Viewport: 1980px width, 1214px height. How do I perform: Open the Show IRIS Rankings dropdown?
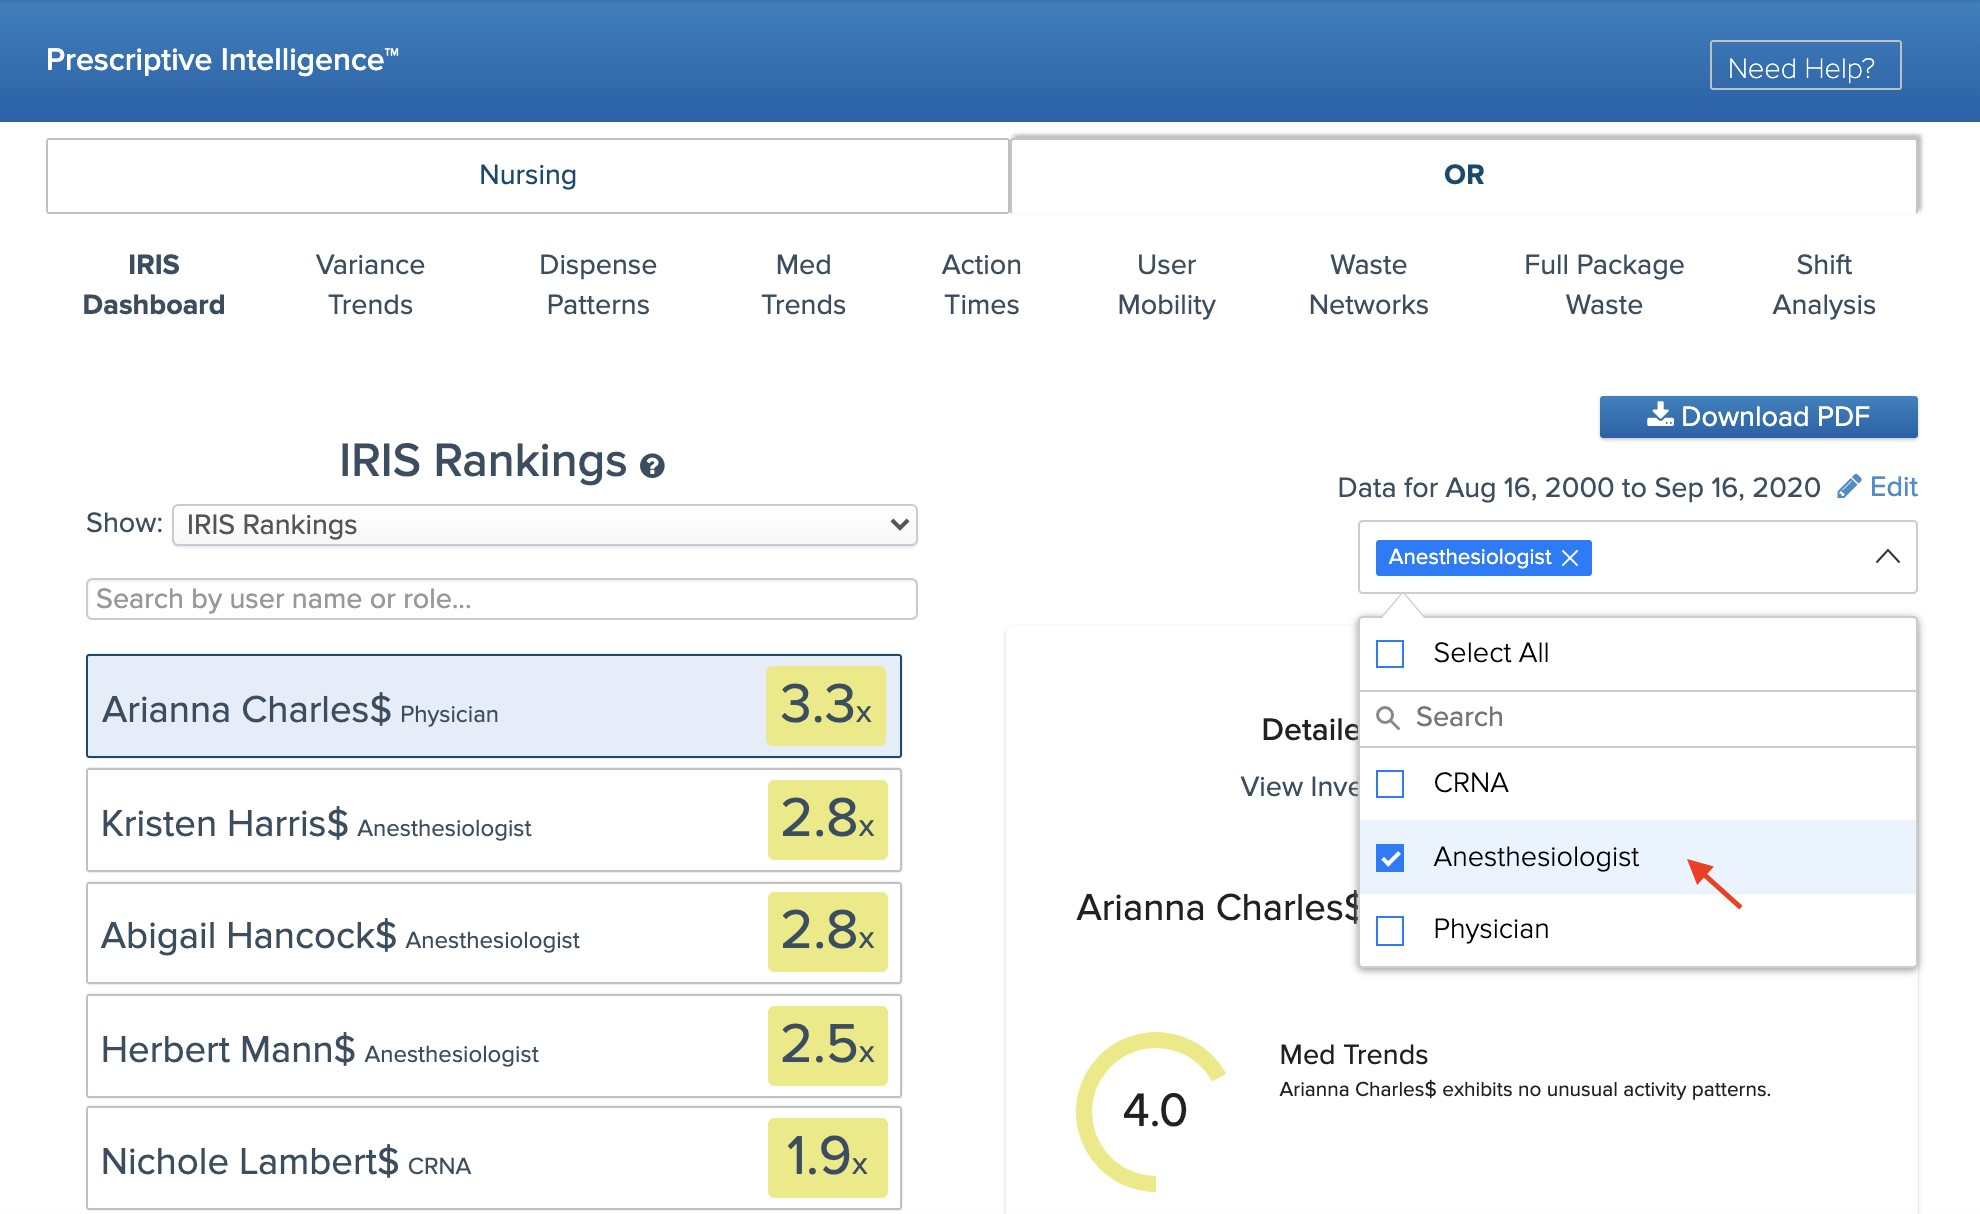tap(544, 525)
